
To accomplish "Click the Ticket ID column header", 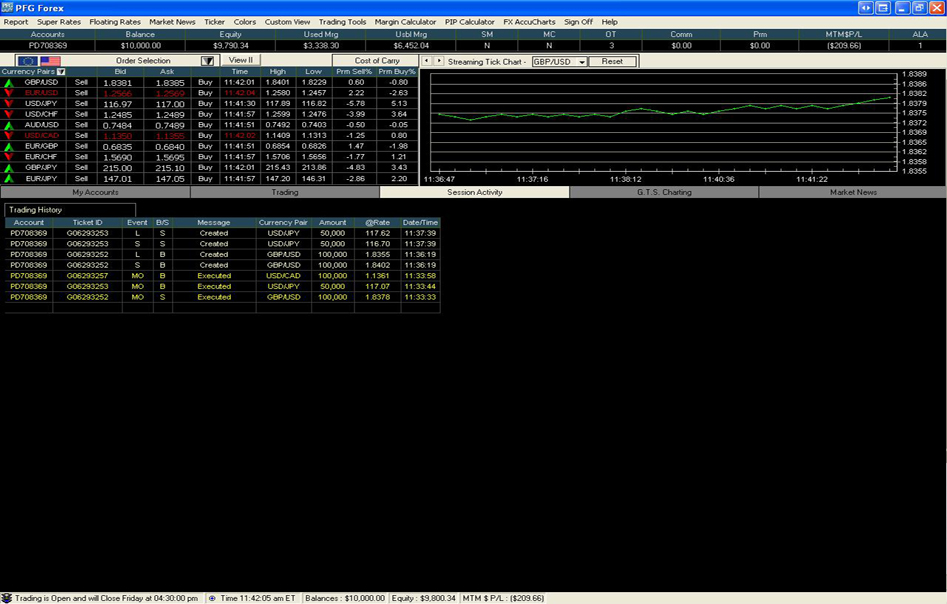I will click(x=88, y=222).
